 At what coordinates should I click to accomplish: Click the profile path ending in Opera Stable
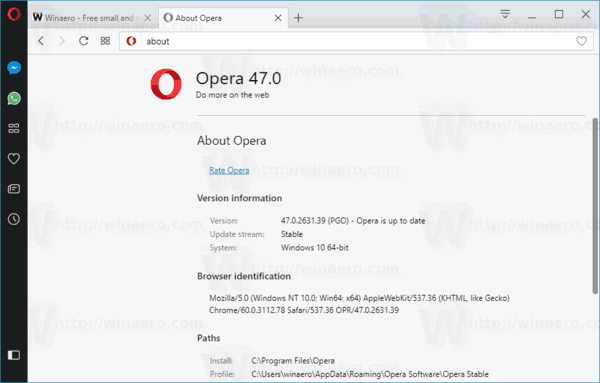tap(370, 374)
